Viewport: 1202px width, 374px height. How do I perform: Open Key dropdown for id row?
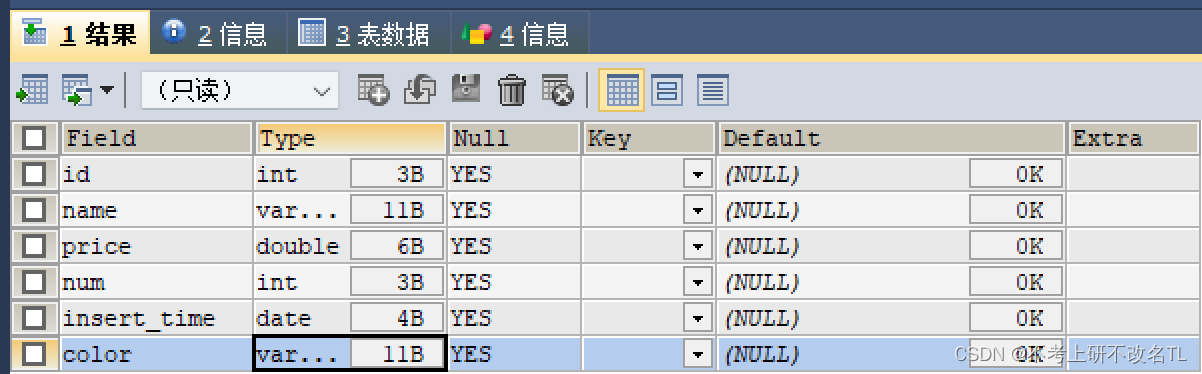698,174
